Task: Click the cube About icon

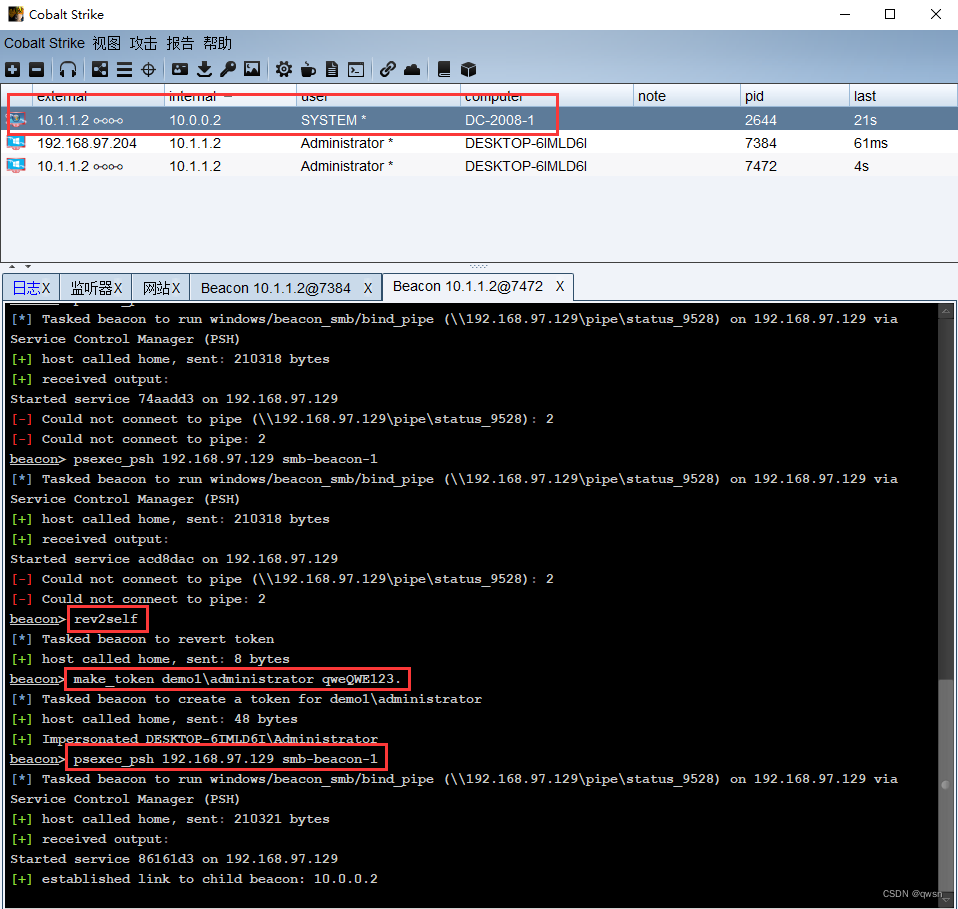Action: (x=468, y=70)
